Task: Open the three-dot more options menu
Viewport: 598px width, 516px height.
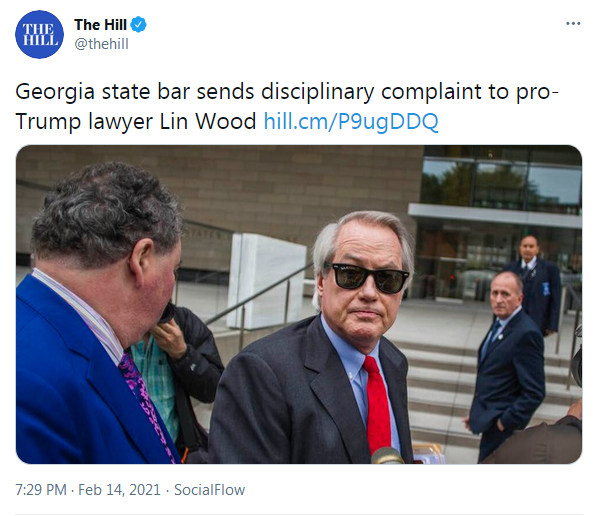Action: pos(573,24)
